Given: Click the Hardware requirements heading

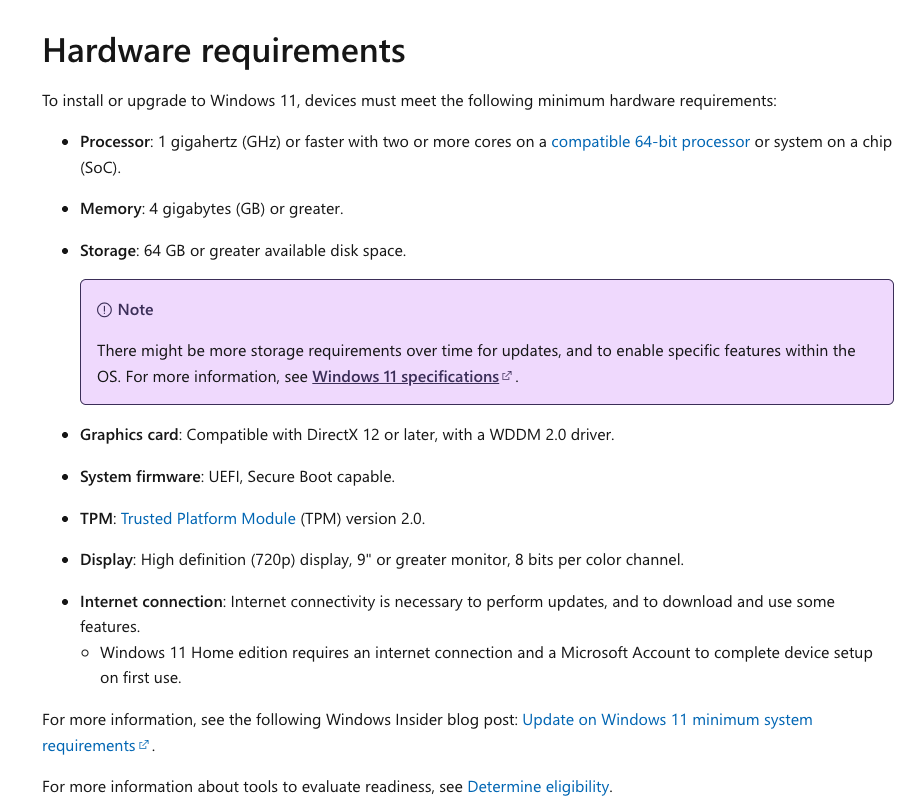Looking at the screenshot, I should click(224, 51).
